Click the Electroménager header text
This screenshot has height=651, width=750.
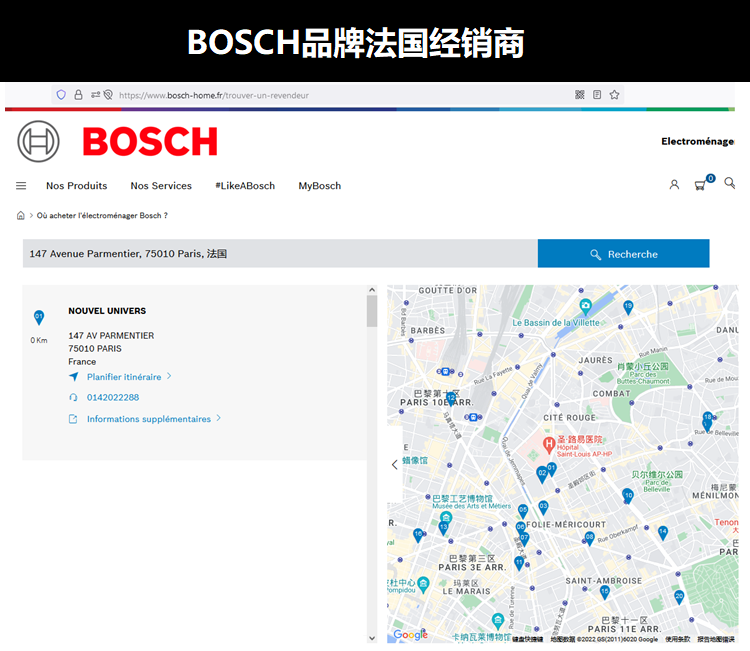pyautogui.click(x=697, y=141)
